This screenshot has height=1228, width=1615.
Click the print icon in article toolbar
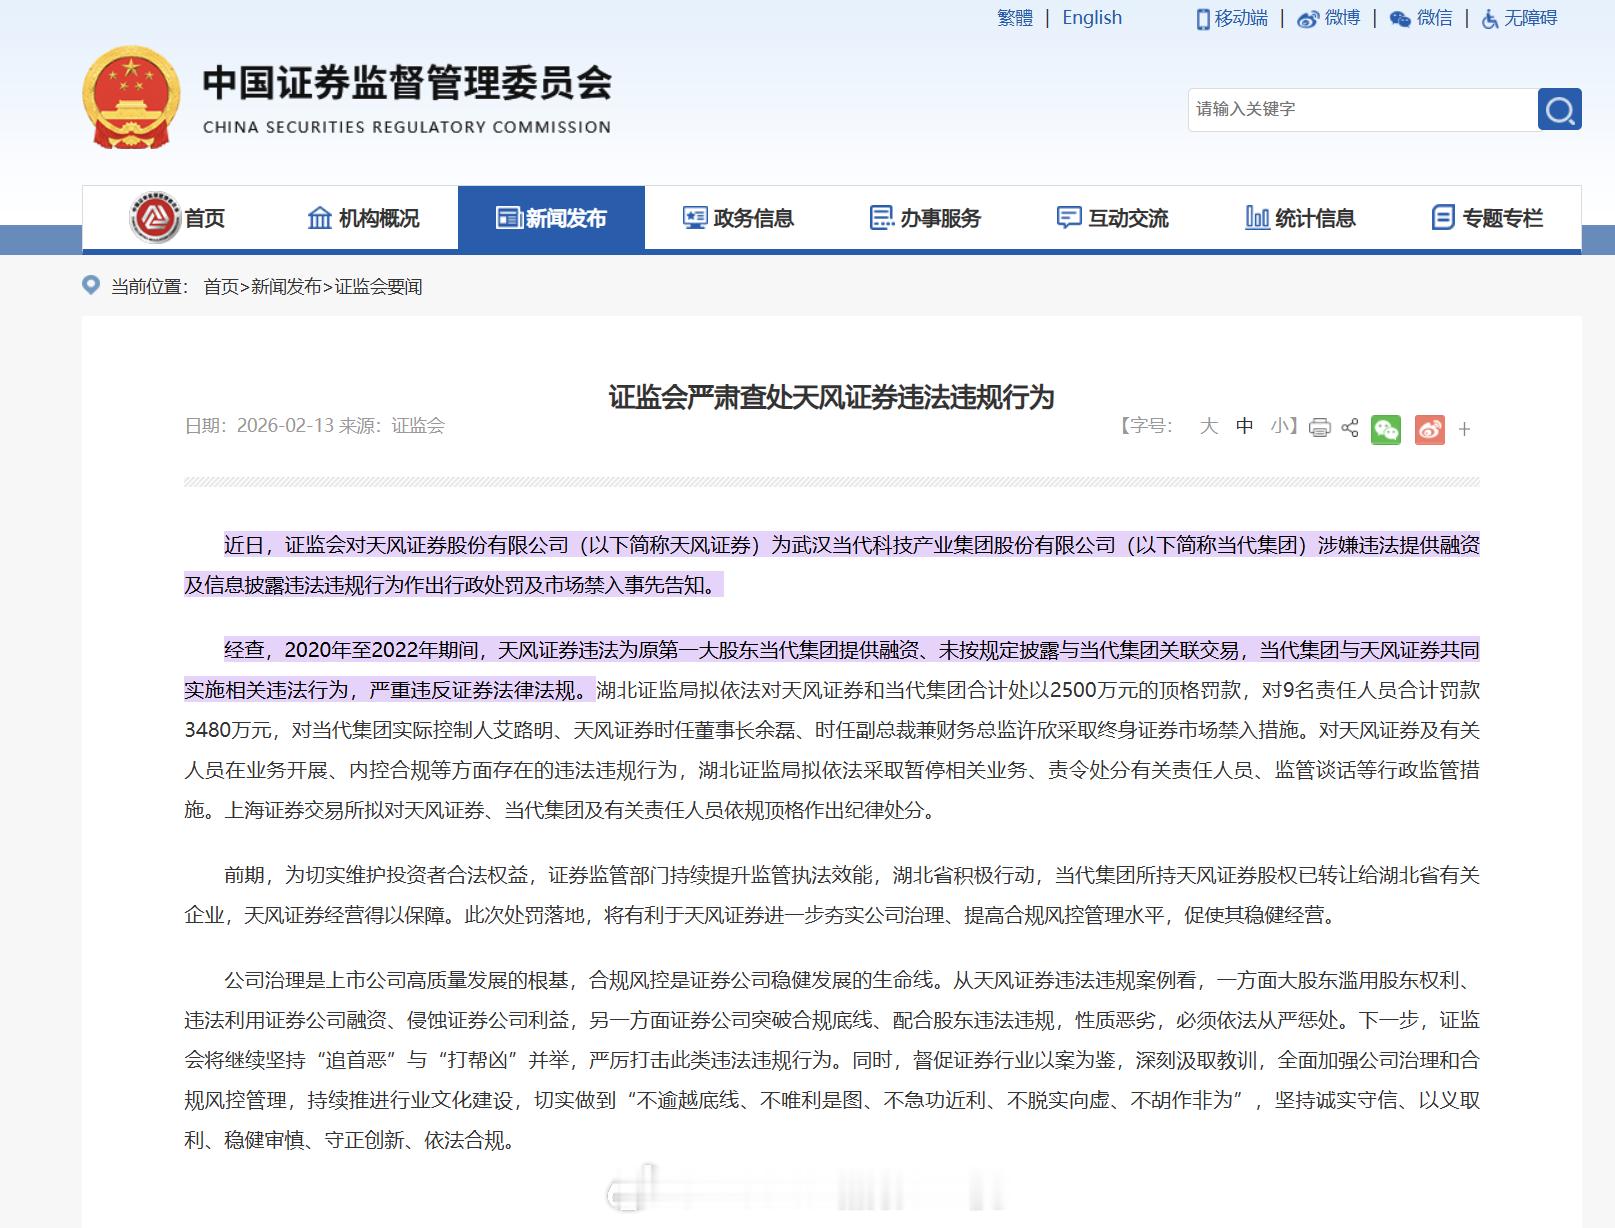(1320, 428)
